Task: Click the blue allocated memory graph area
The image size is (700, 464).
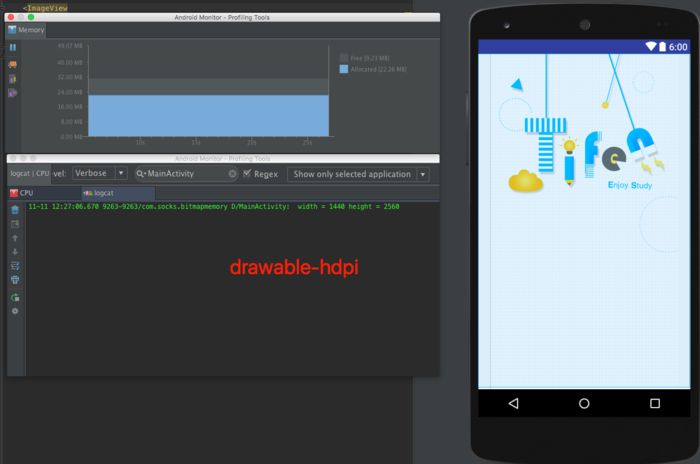Action: coord(208,116)
